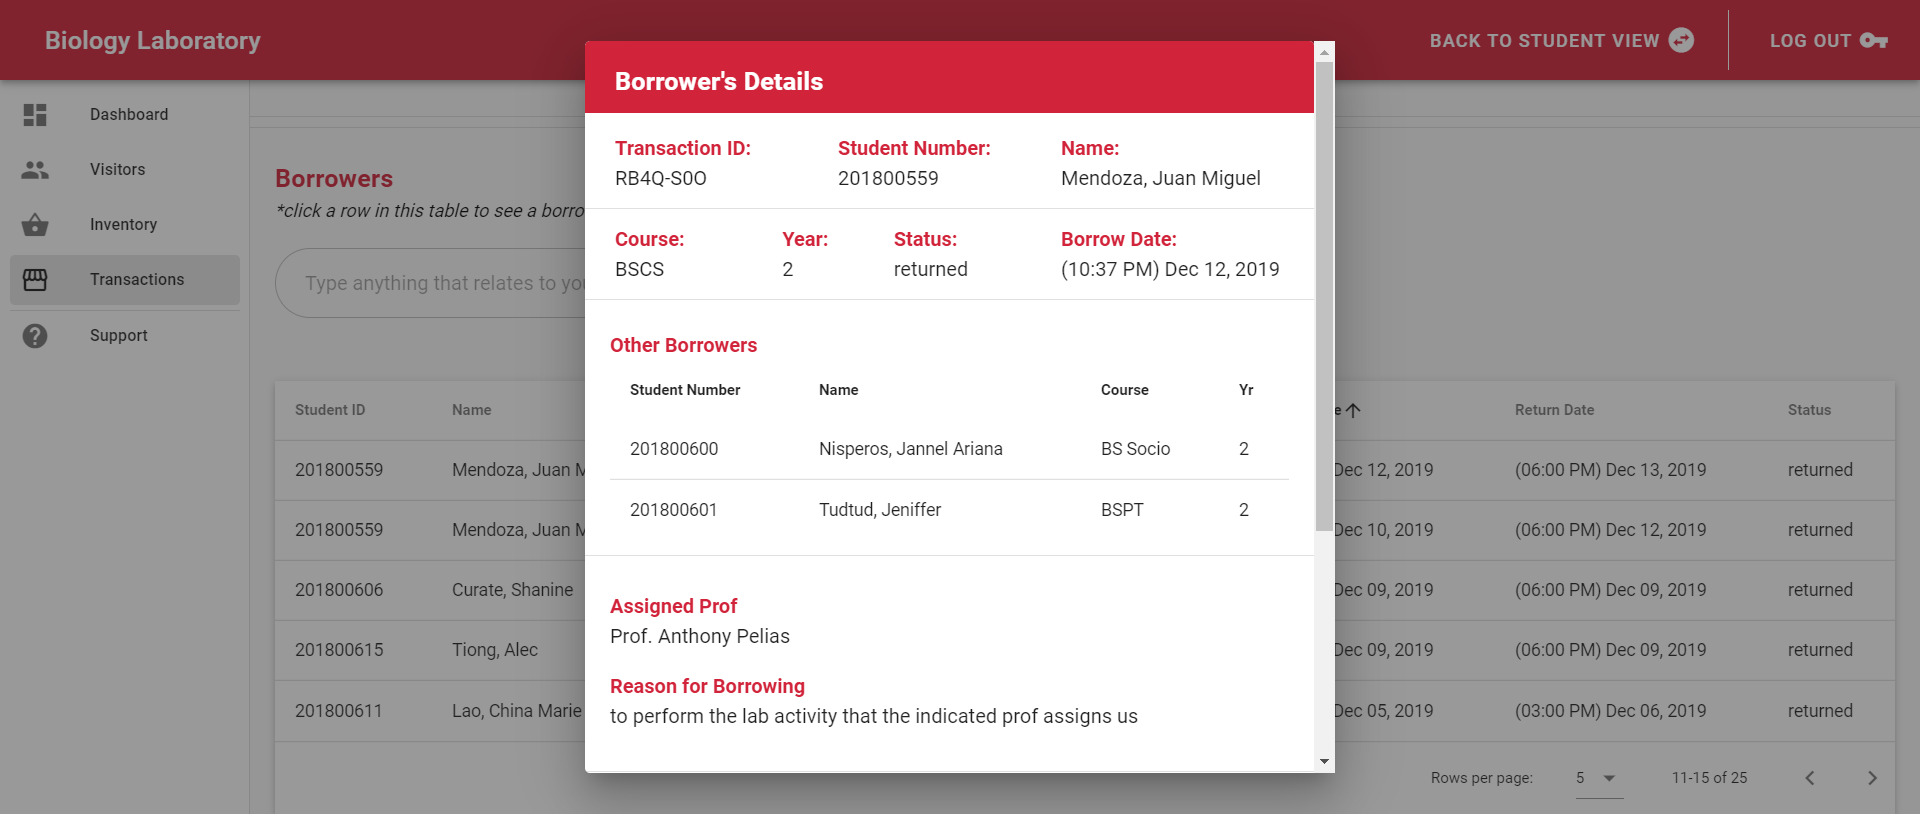Click the sort arrow in the date column header
The height and width of the screenshot is (814, 1920).
pyautogui.click(x=1353, y=410)
